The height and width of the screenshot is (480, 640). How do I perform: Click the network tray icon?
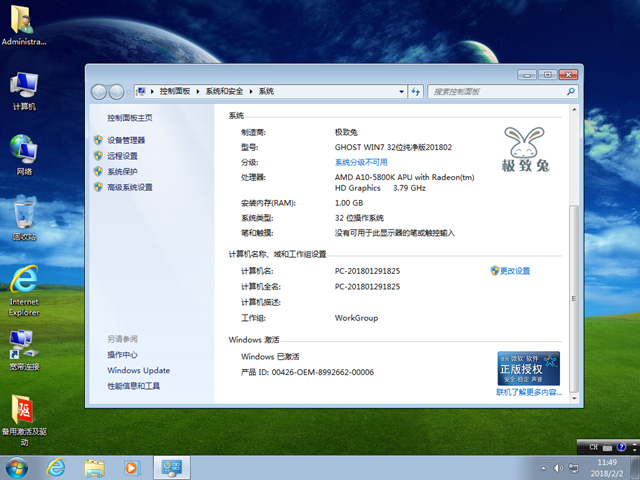573,468
